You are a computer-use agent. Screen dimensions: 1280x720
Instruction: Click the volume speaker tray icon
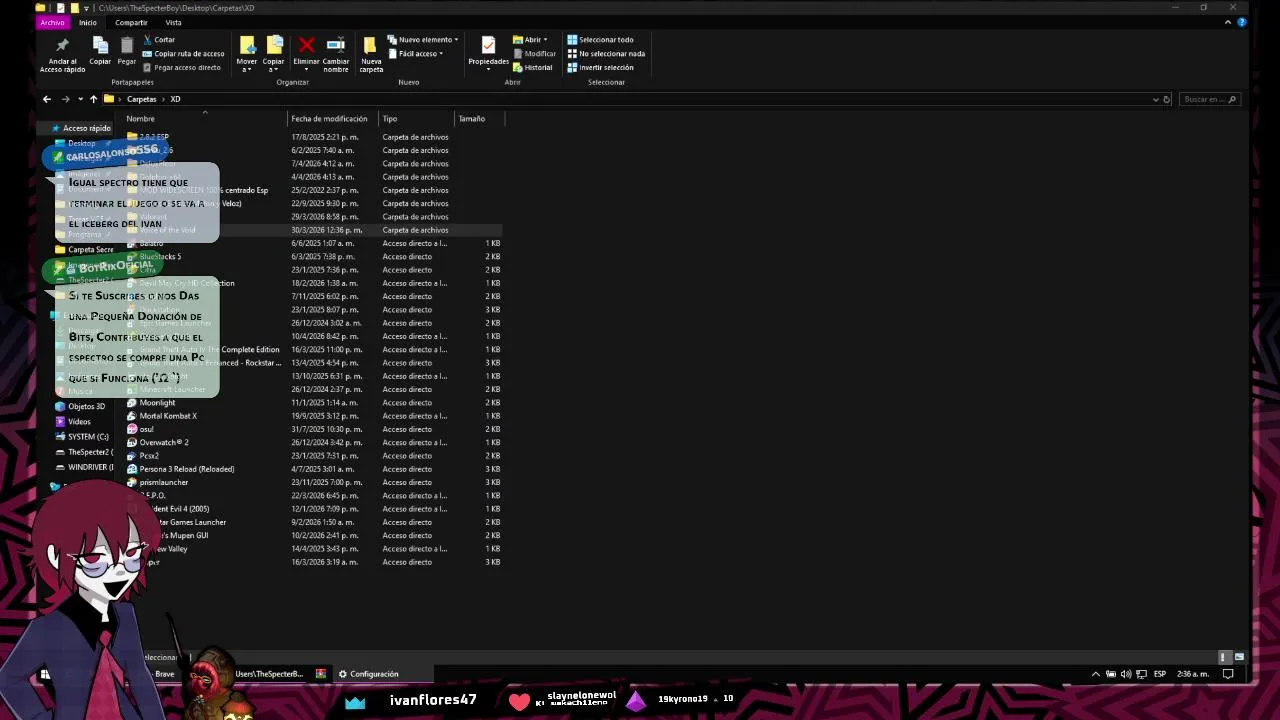coord(1126,674)
